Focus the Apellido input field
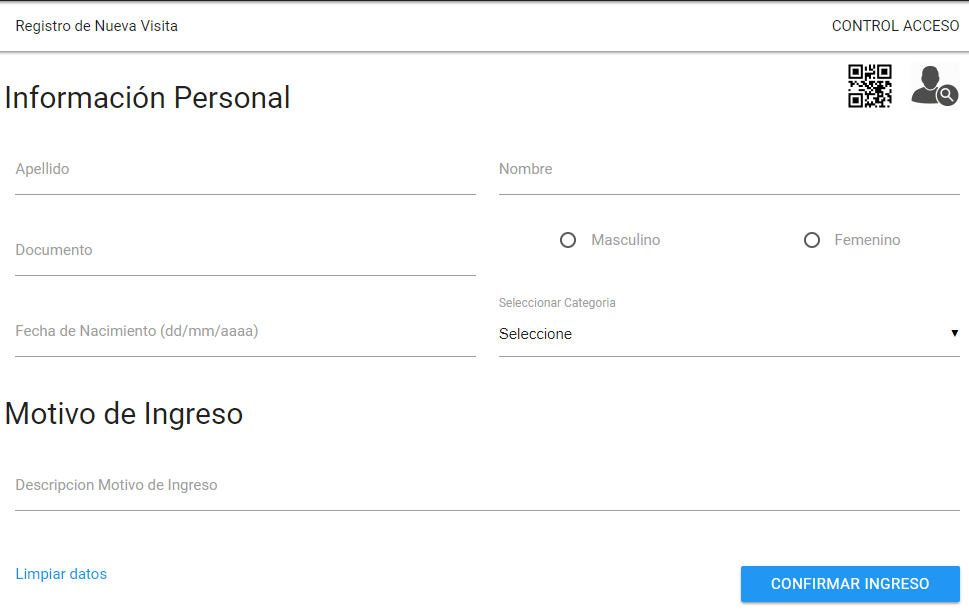Screen dimensions: 969x611 click(x=245, y=170)
